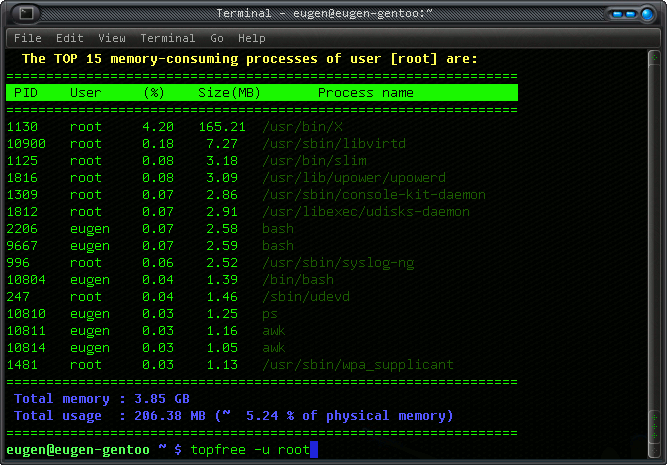The image size is (667, 465).
Task: Click the size value 1.05
Action: point(222,348)
